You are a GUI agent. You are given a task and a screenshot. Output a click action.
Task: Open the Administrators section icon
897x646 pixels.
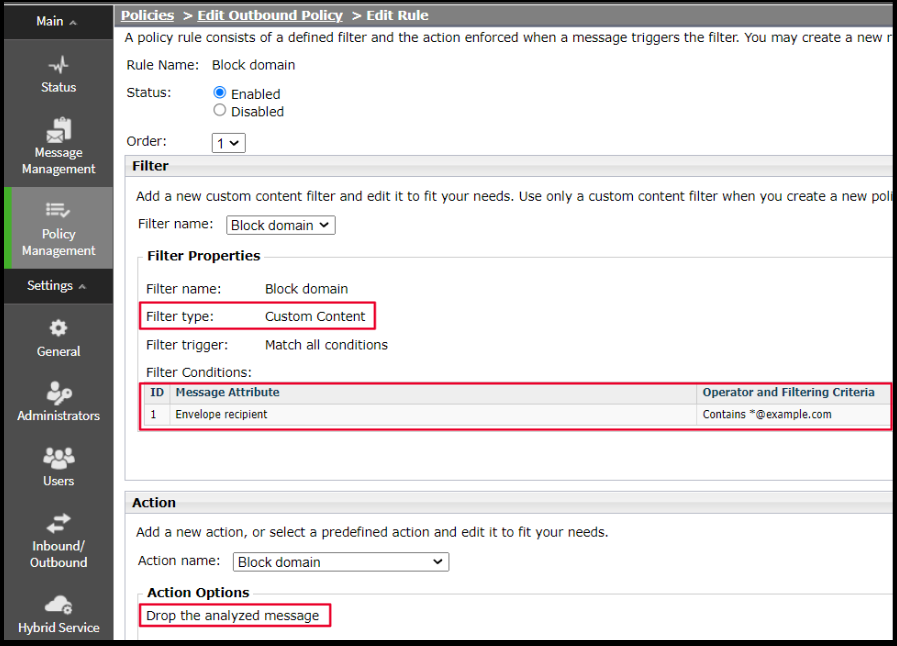pyautogui.click(x=58, y=394)
